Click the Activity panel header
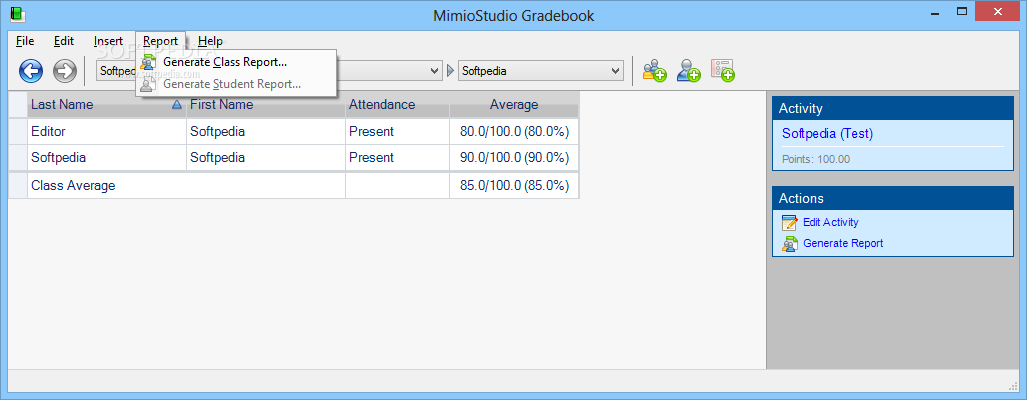The width and height of the screenshot is (1027, 400). coord(893,109)
